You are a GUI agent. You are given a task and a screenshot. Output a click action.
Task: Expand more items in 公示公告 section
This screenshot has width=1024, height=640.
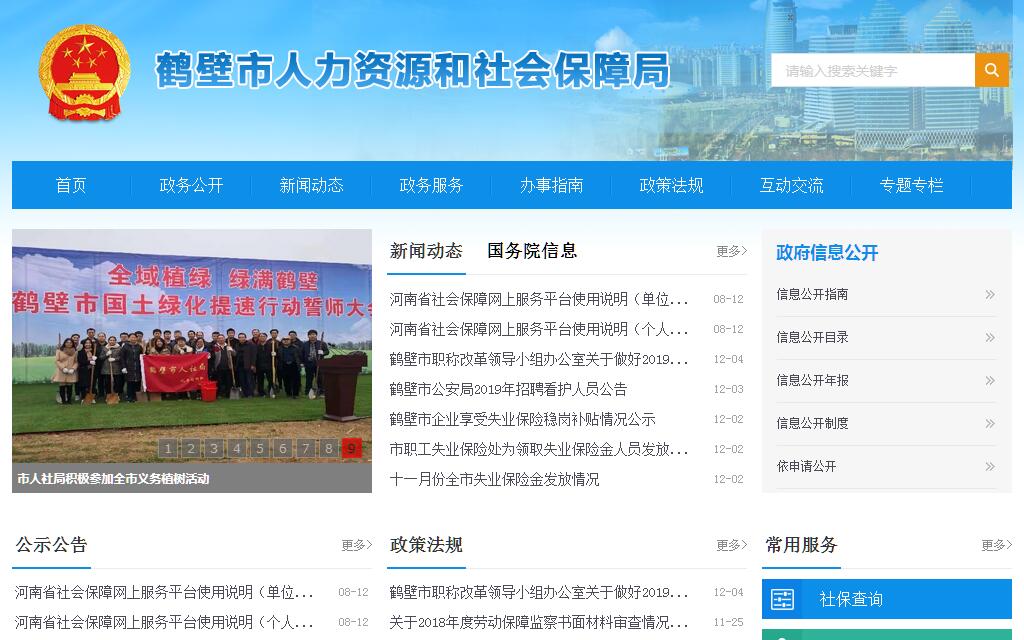356,545
